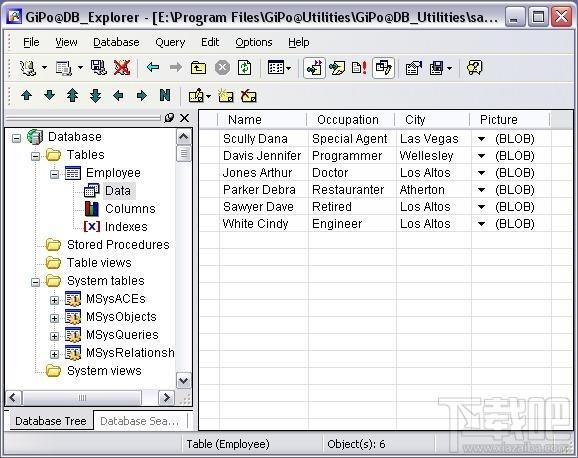Click the help question bubble icon
Image resolution: width=578 pixels, height=458 pixels.
point(474,68)
